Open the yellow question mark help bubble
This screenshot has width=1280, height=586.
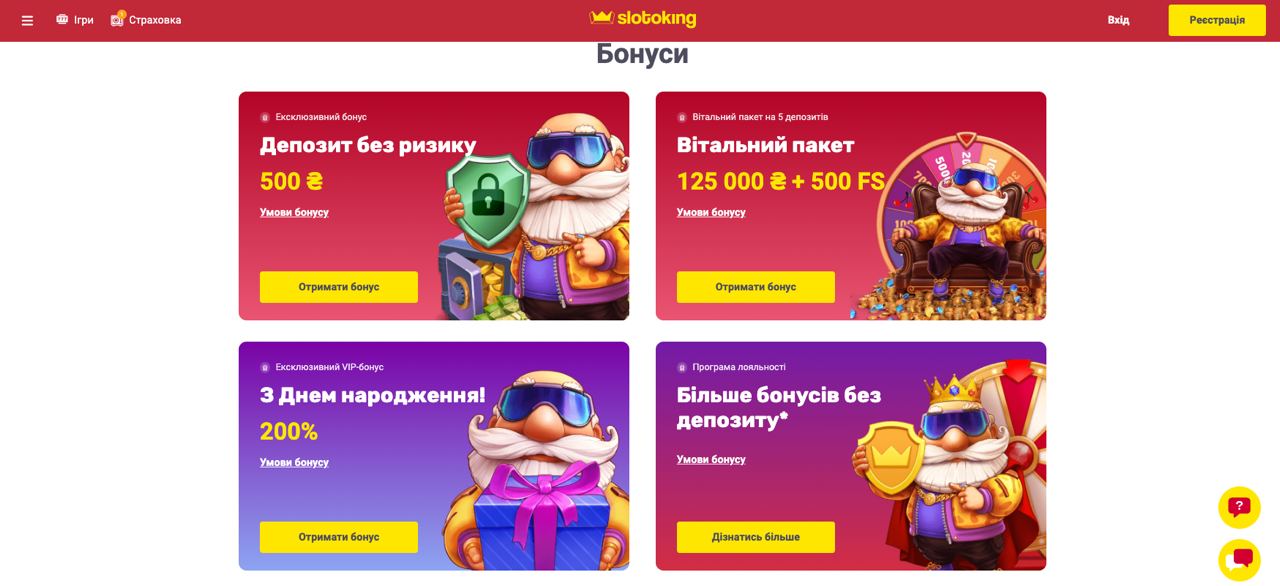(x=1239, y=507)
